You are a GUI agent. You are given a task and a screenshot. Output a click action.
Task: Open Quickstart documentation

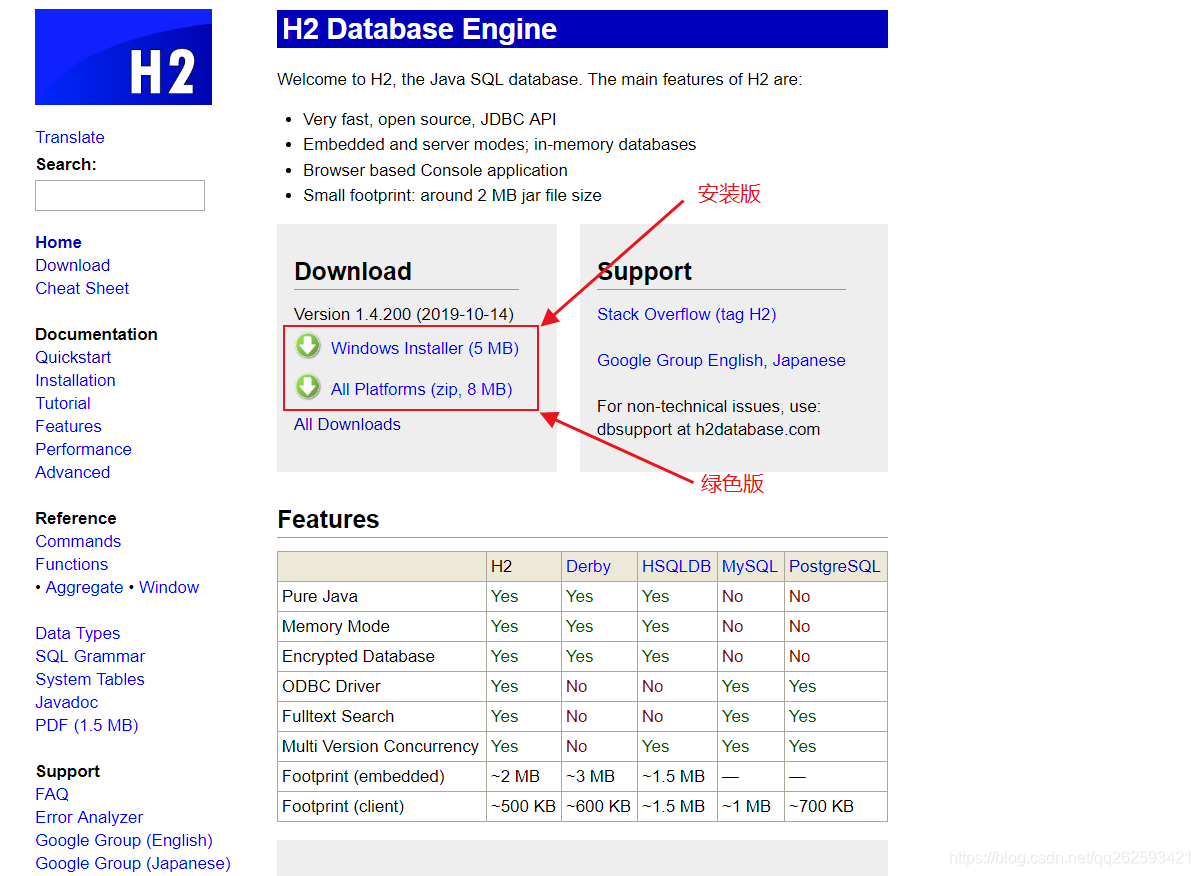pyautogui.click(x=73, y=357)
